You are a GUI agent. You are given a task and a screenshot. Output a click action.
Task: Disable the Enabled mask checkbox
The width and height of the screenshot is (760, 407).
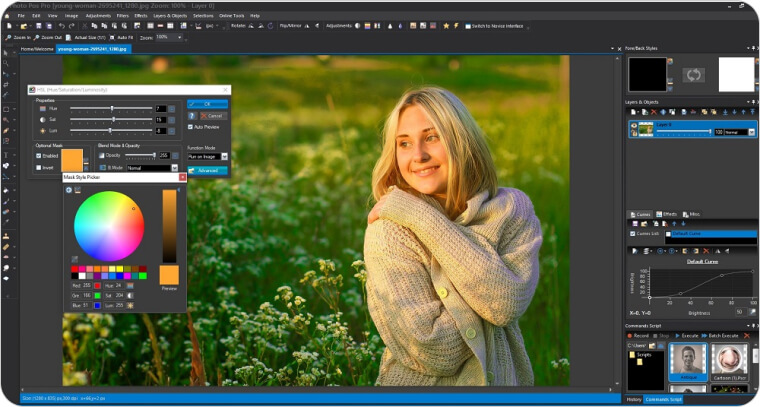coord(39,156)
